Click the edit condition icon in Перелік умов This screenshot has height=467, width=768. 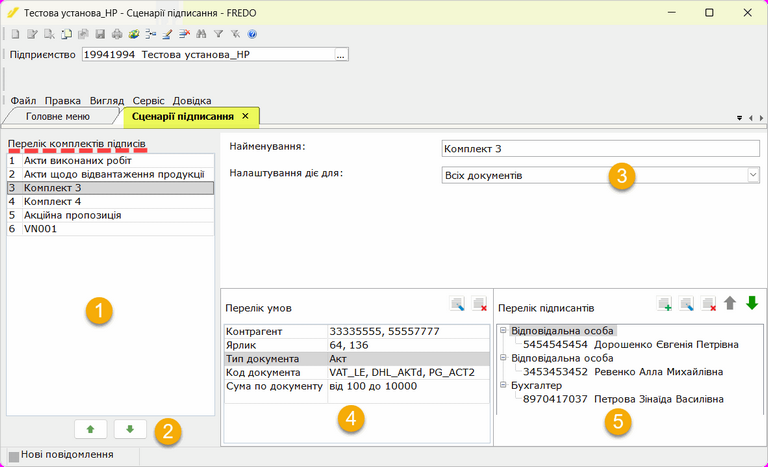(x=457, y=304)
